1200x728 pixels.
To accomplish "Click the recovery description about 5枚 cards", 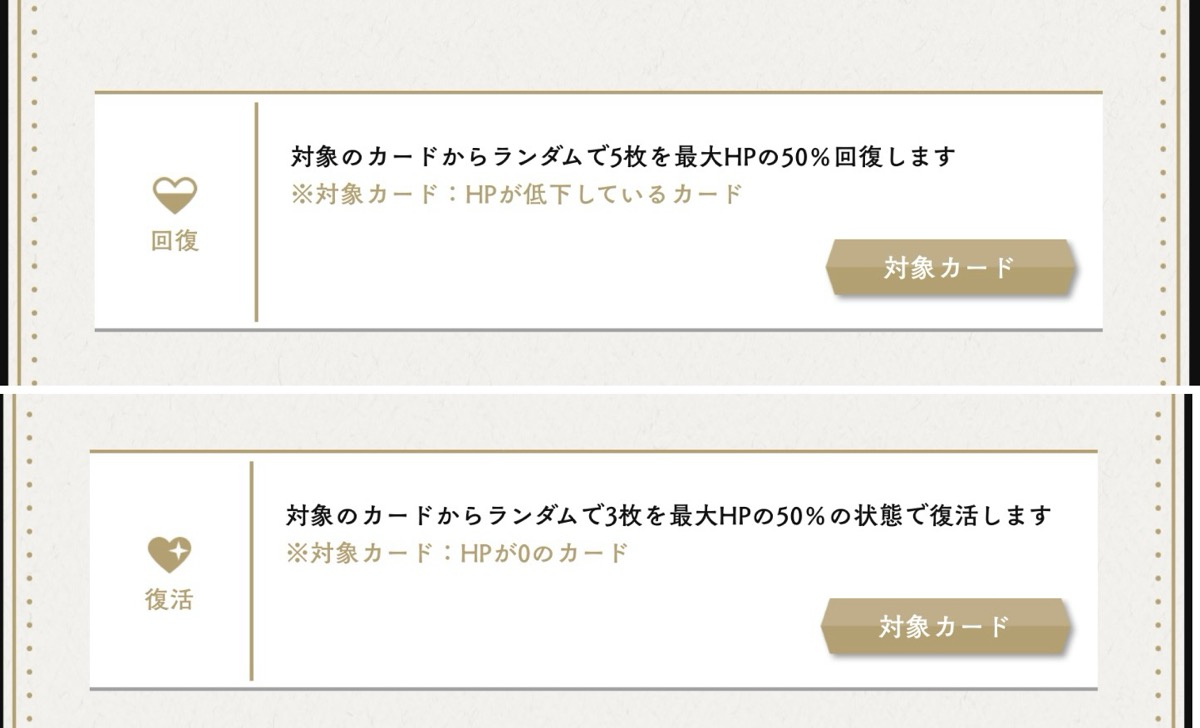I will (624, 157).
